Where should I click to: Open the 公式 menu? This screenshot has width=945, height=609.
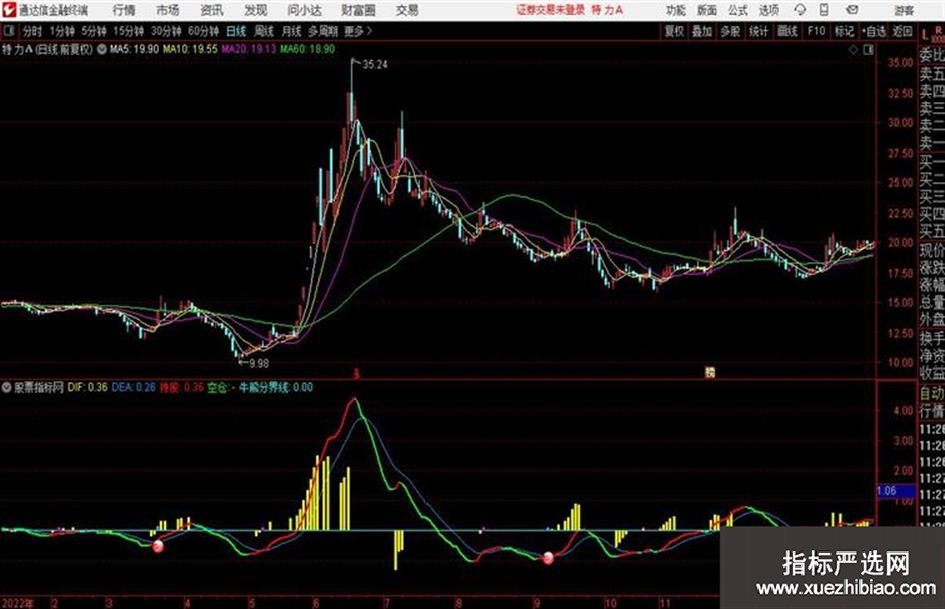tap(738, 10)
